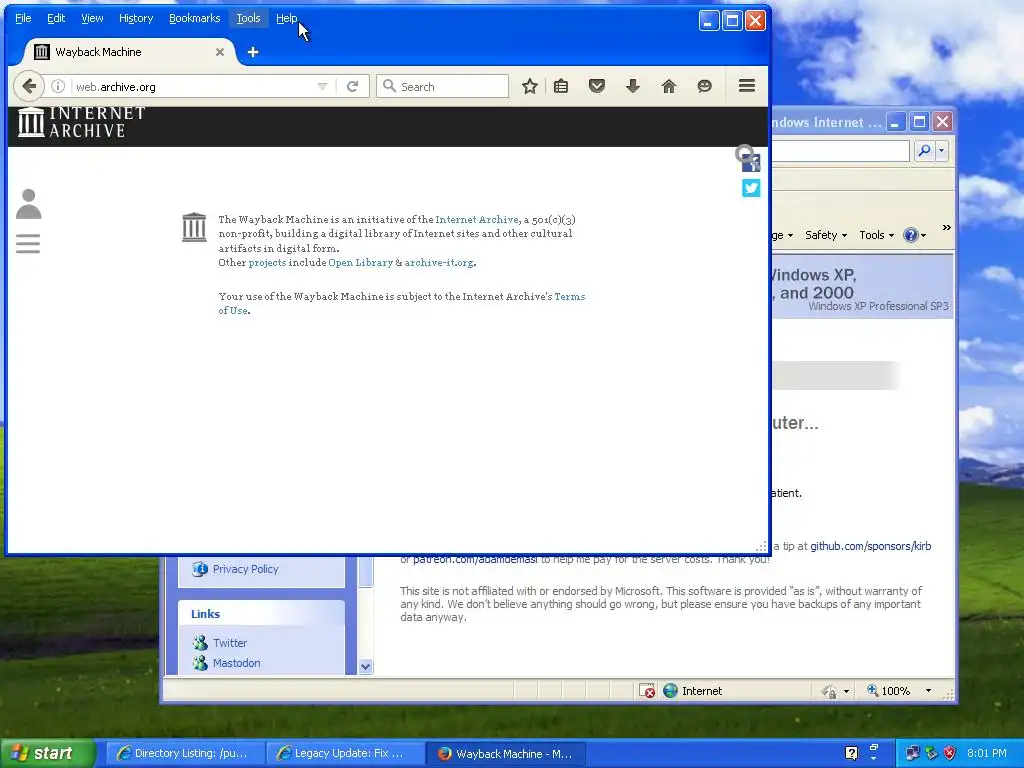Open the Hello chat smiley icon
This screenshot has height=768, width=1024.
[x=705, y=86]
